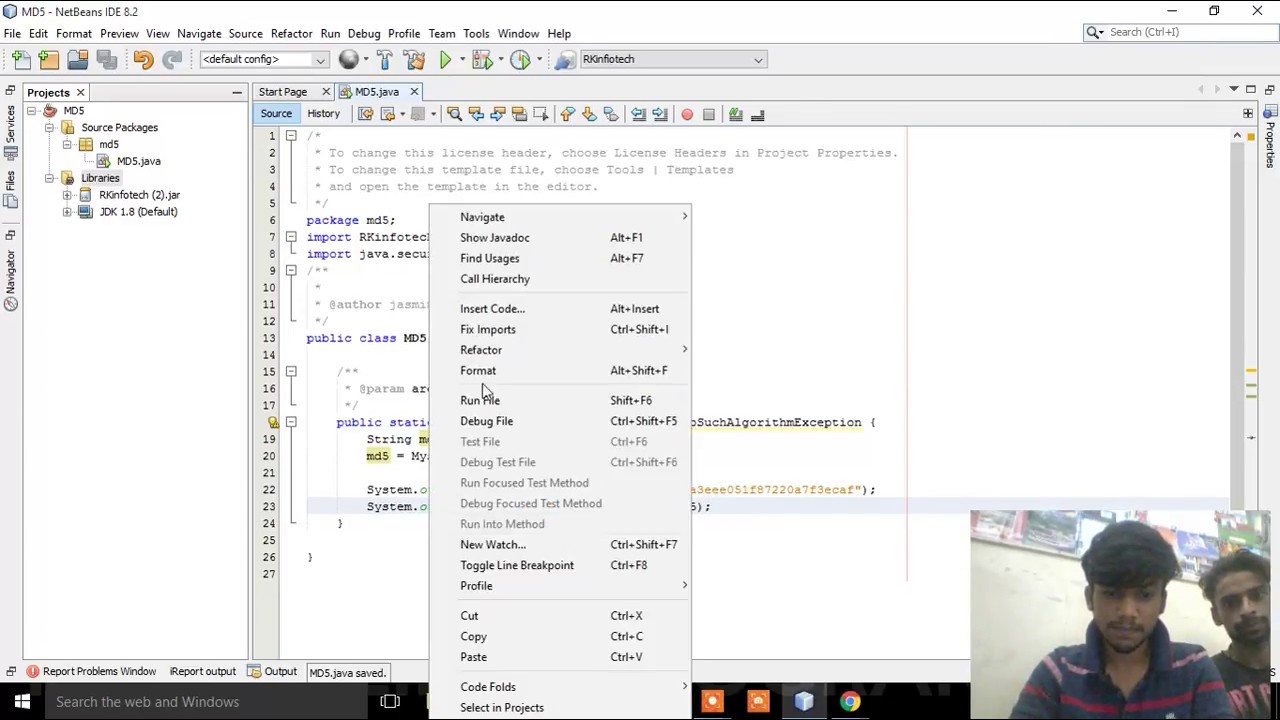
Task: Click the Profile Project toolbar icon
Action: tap(520, 60)
